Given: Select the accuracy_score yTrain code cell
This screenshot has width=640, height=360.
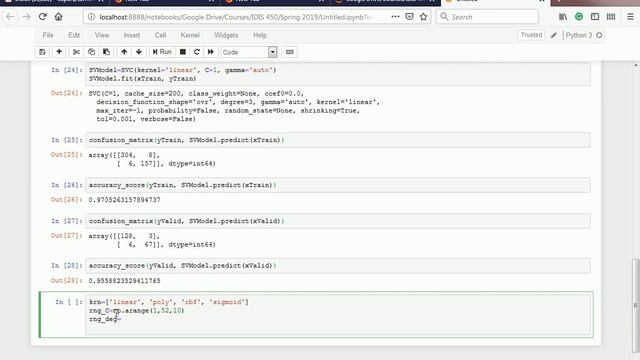Looking at the screenshot, I should pos(338,185).
